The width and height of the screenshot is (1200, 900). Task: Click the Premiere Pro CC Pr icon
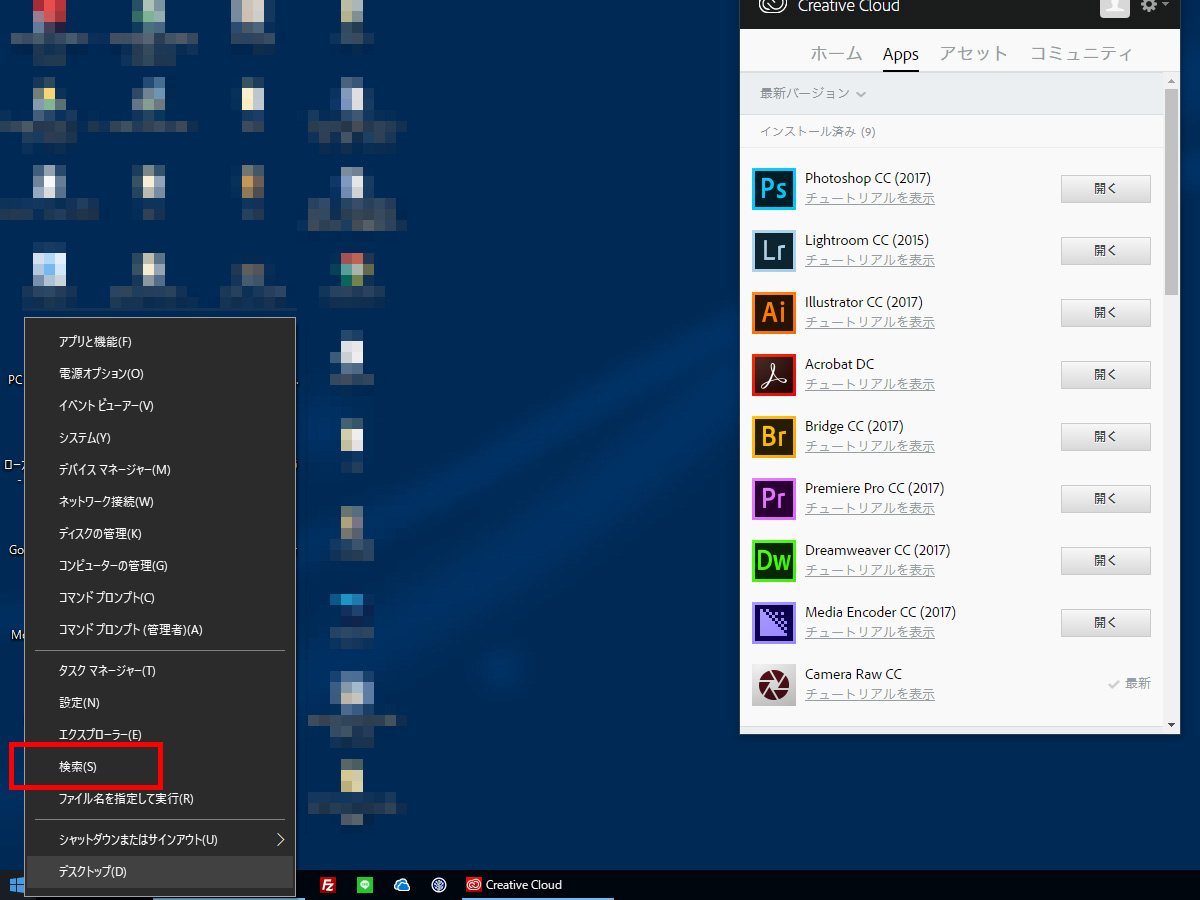(773, 499)
